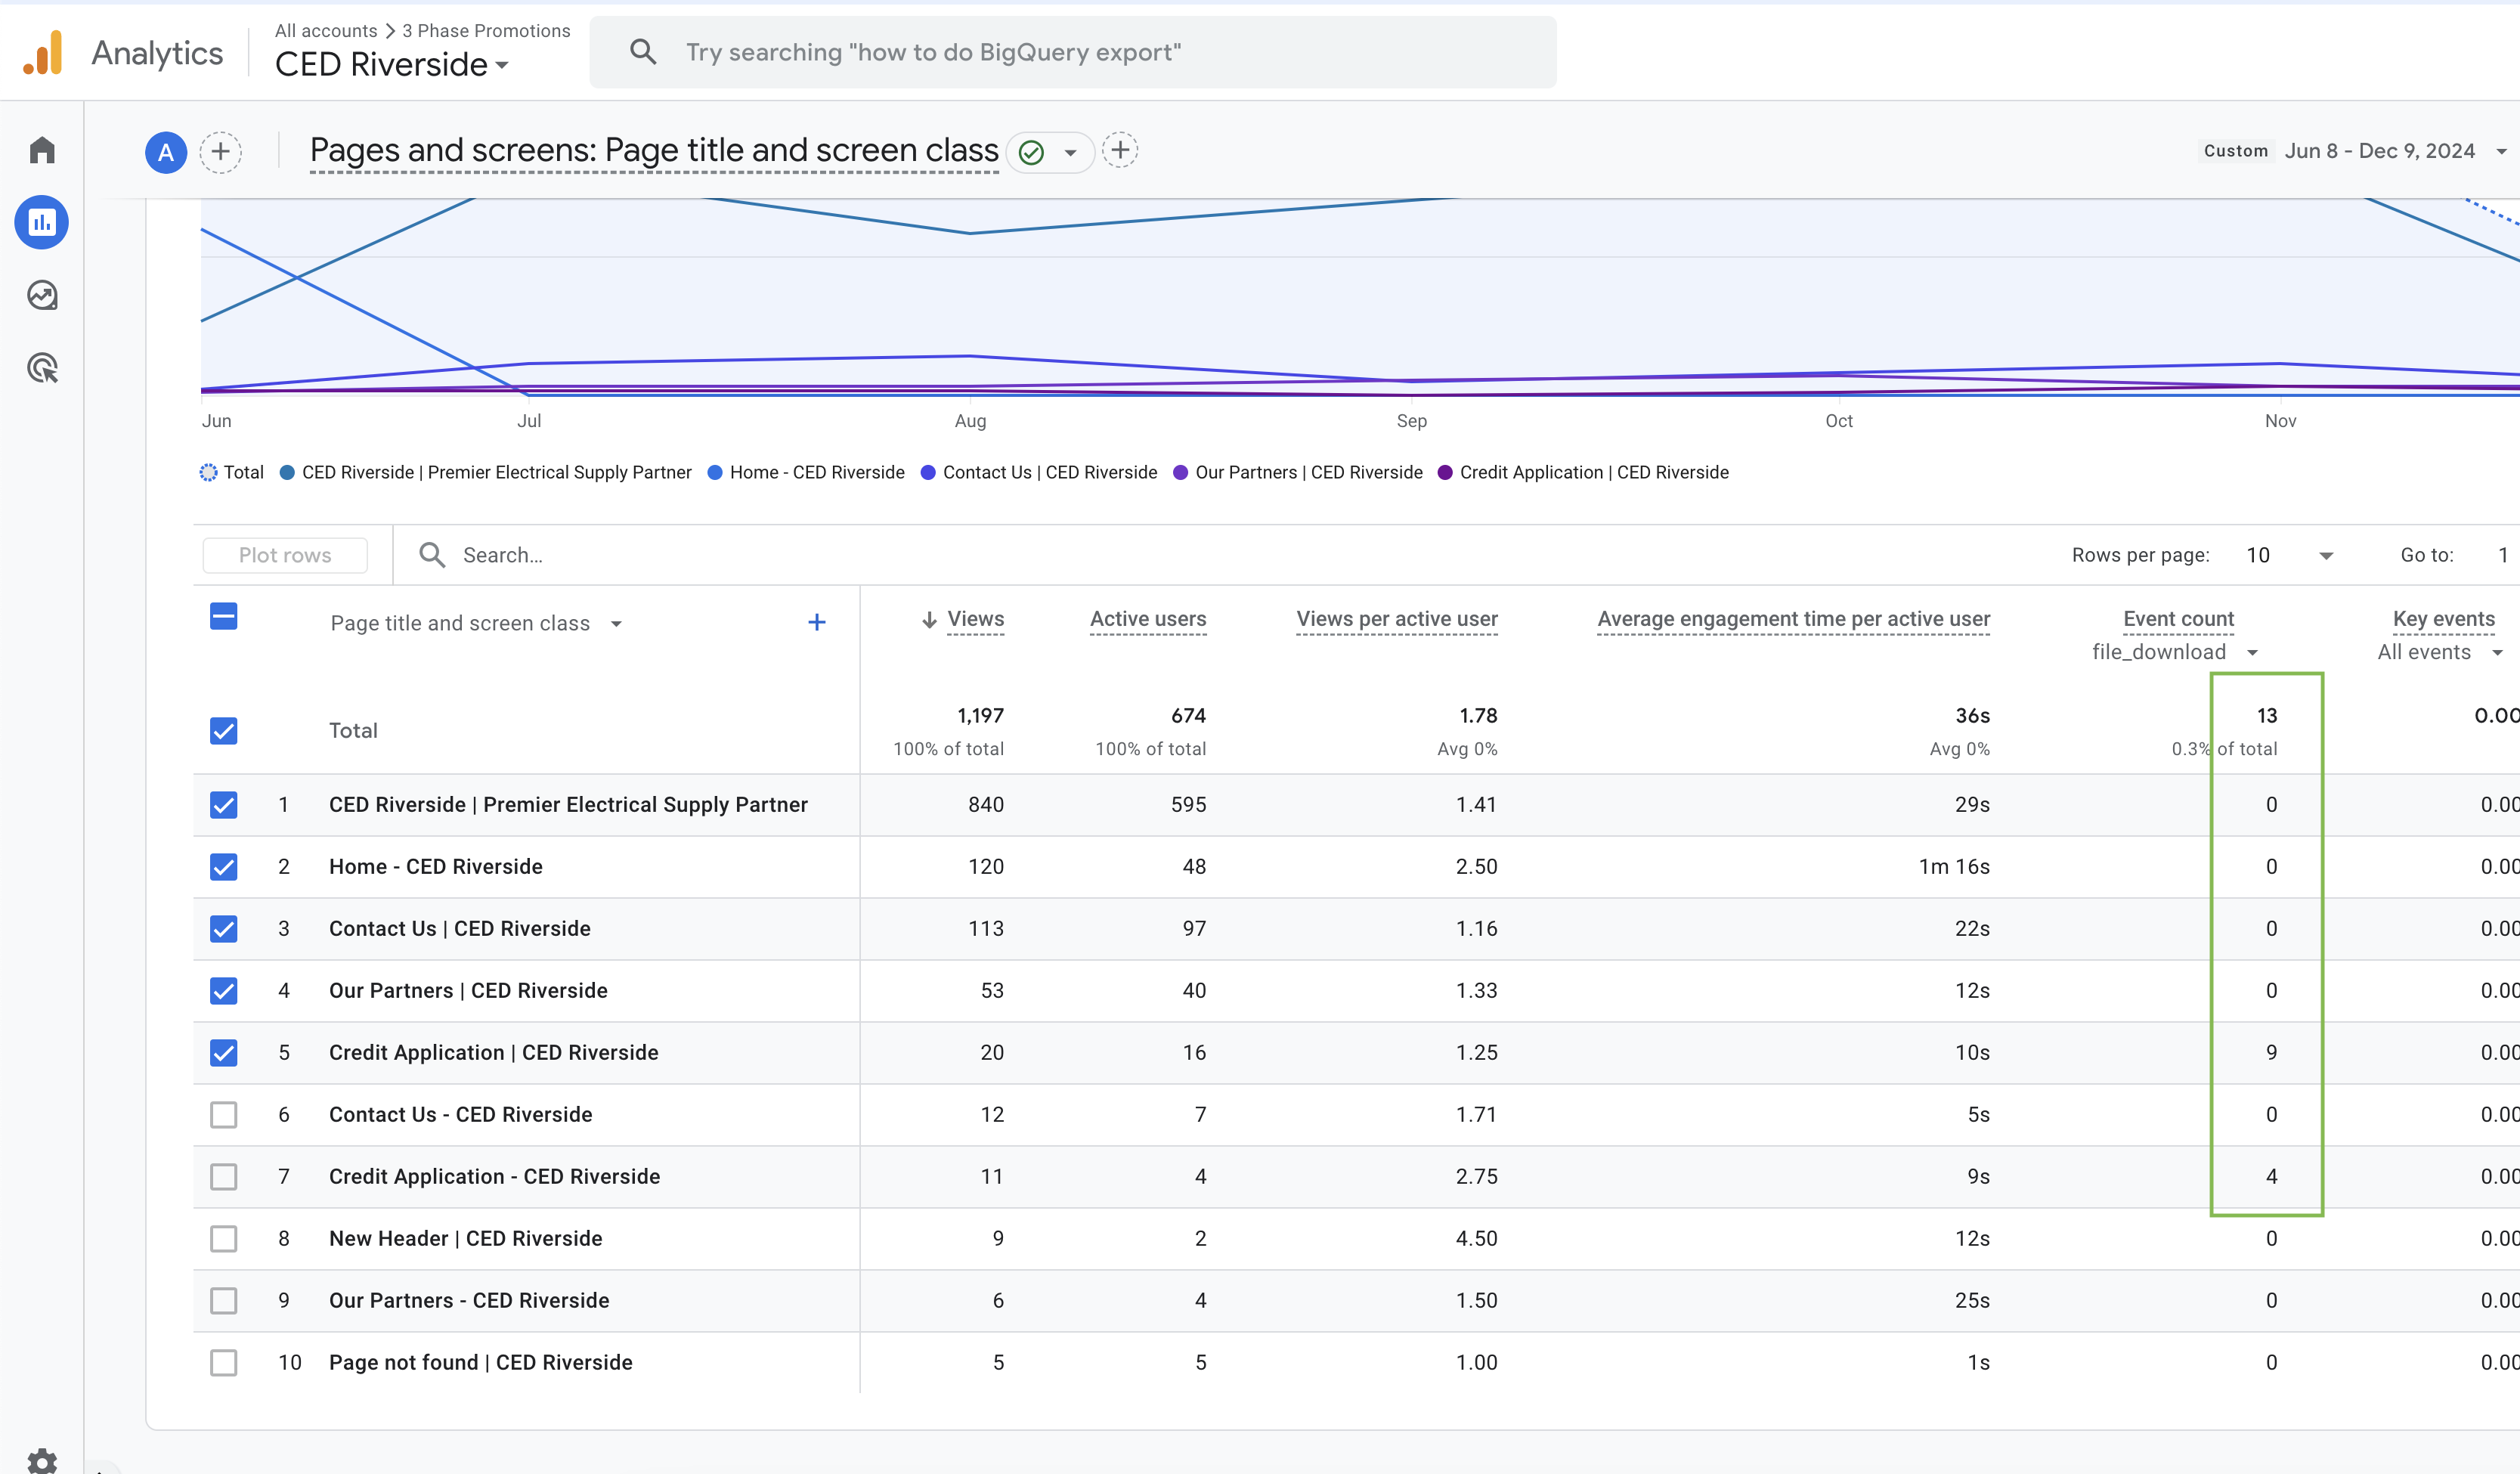Viewport: 2520px width, 1474px height.
Task: Click the Go to page number field
Action: 2502,555
